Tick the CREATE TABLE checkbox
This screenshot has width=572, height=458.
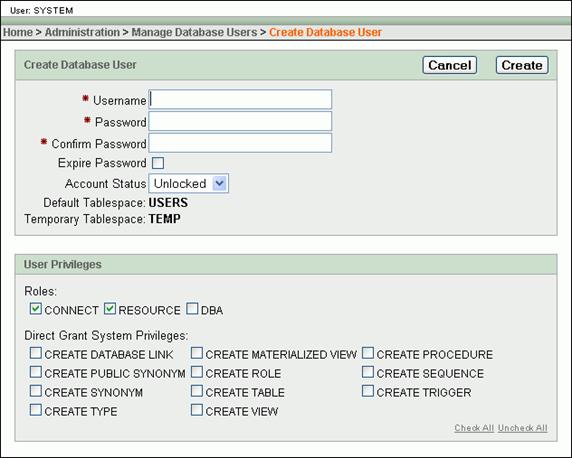pos(197,391)
